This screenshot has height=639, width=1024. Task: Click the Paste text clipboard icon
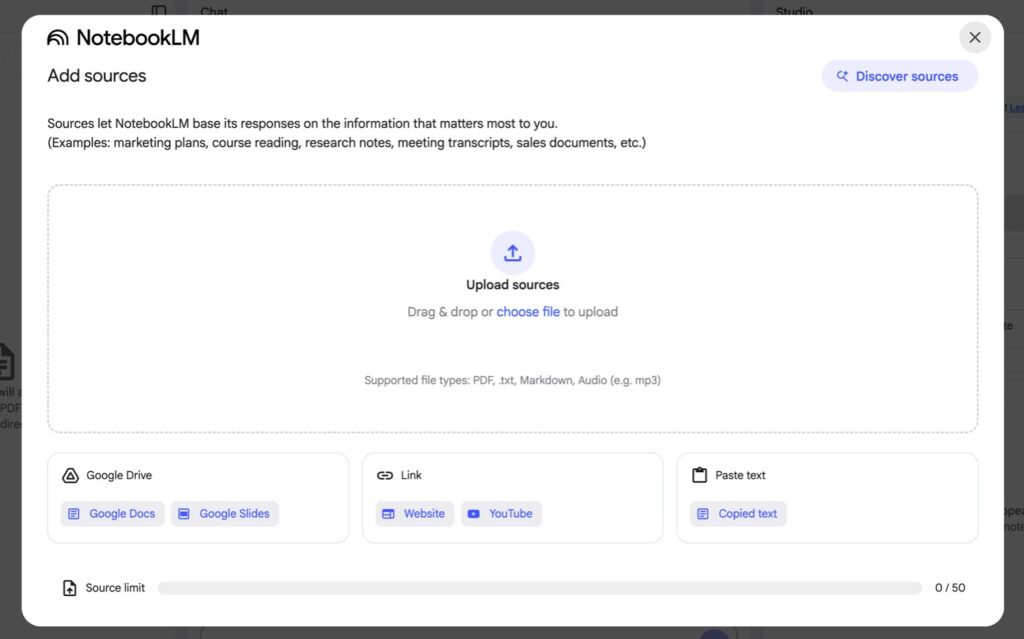click(x=699, y=475)
